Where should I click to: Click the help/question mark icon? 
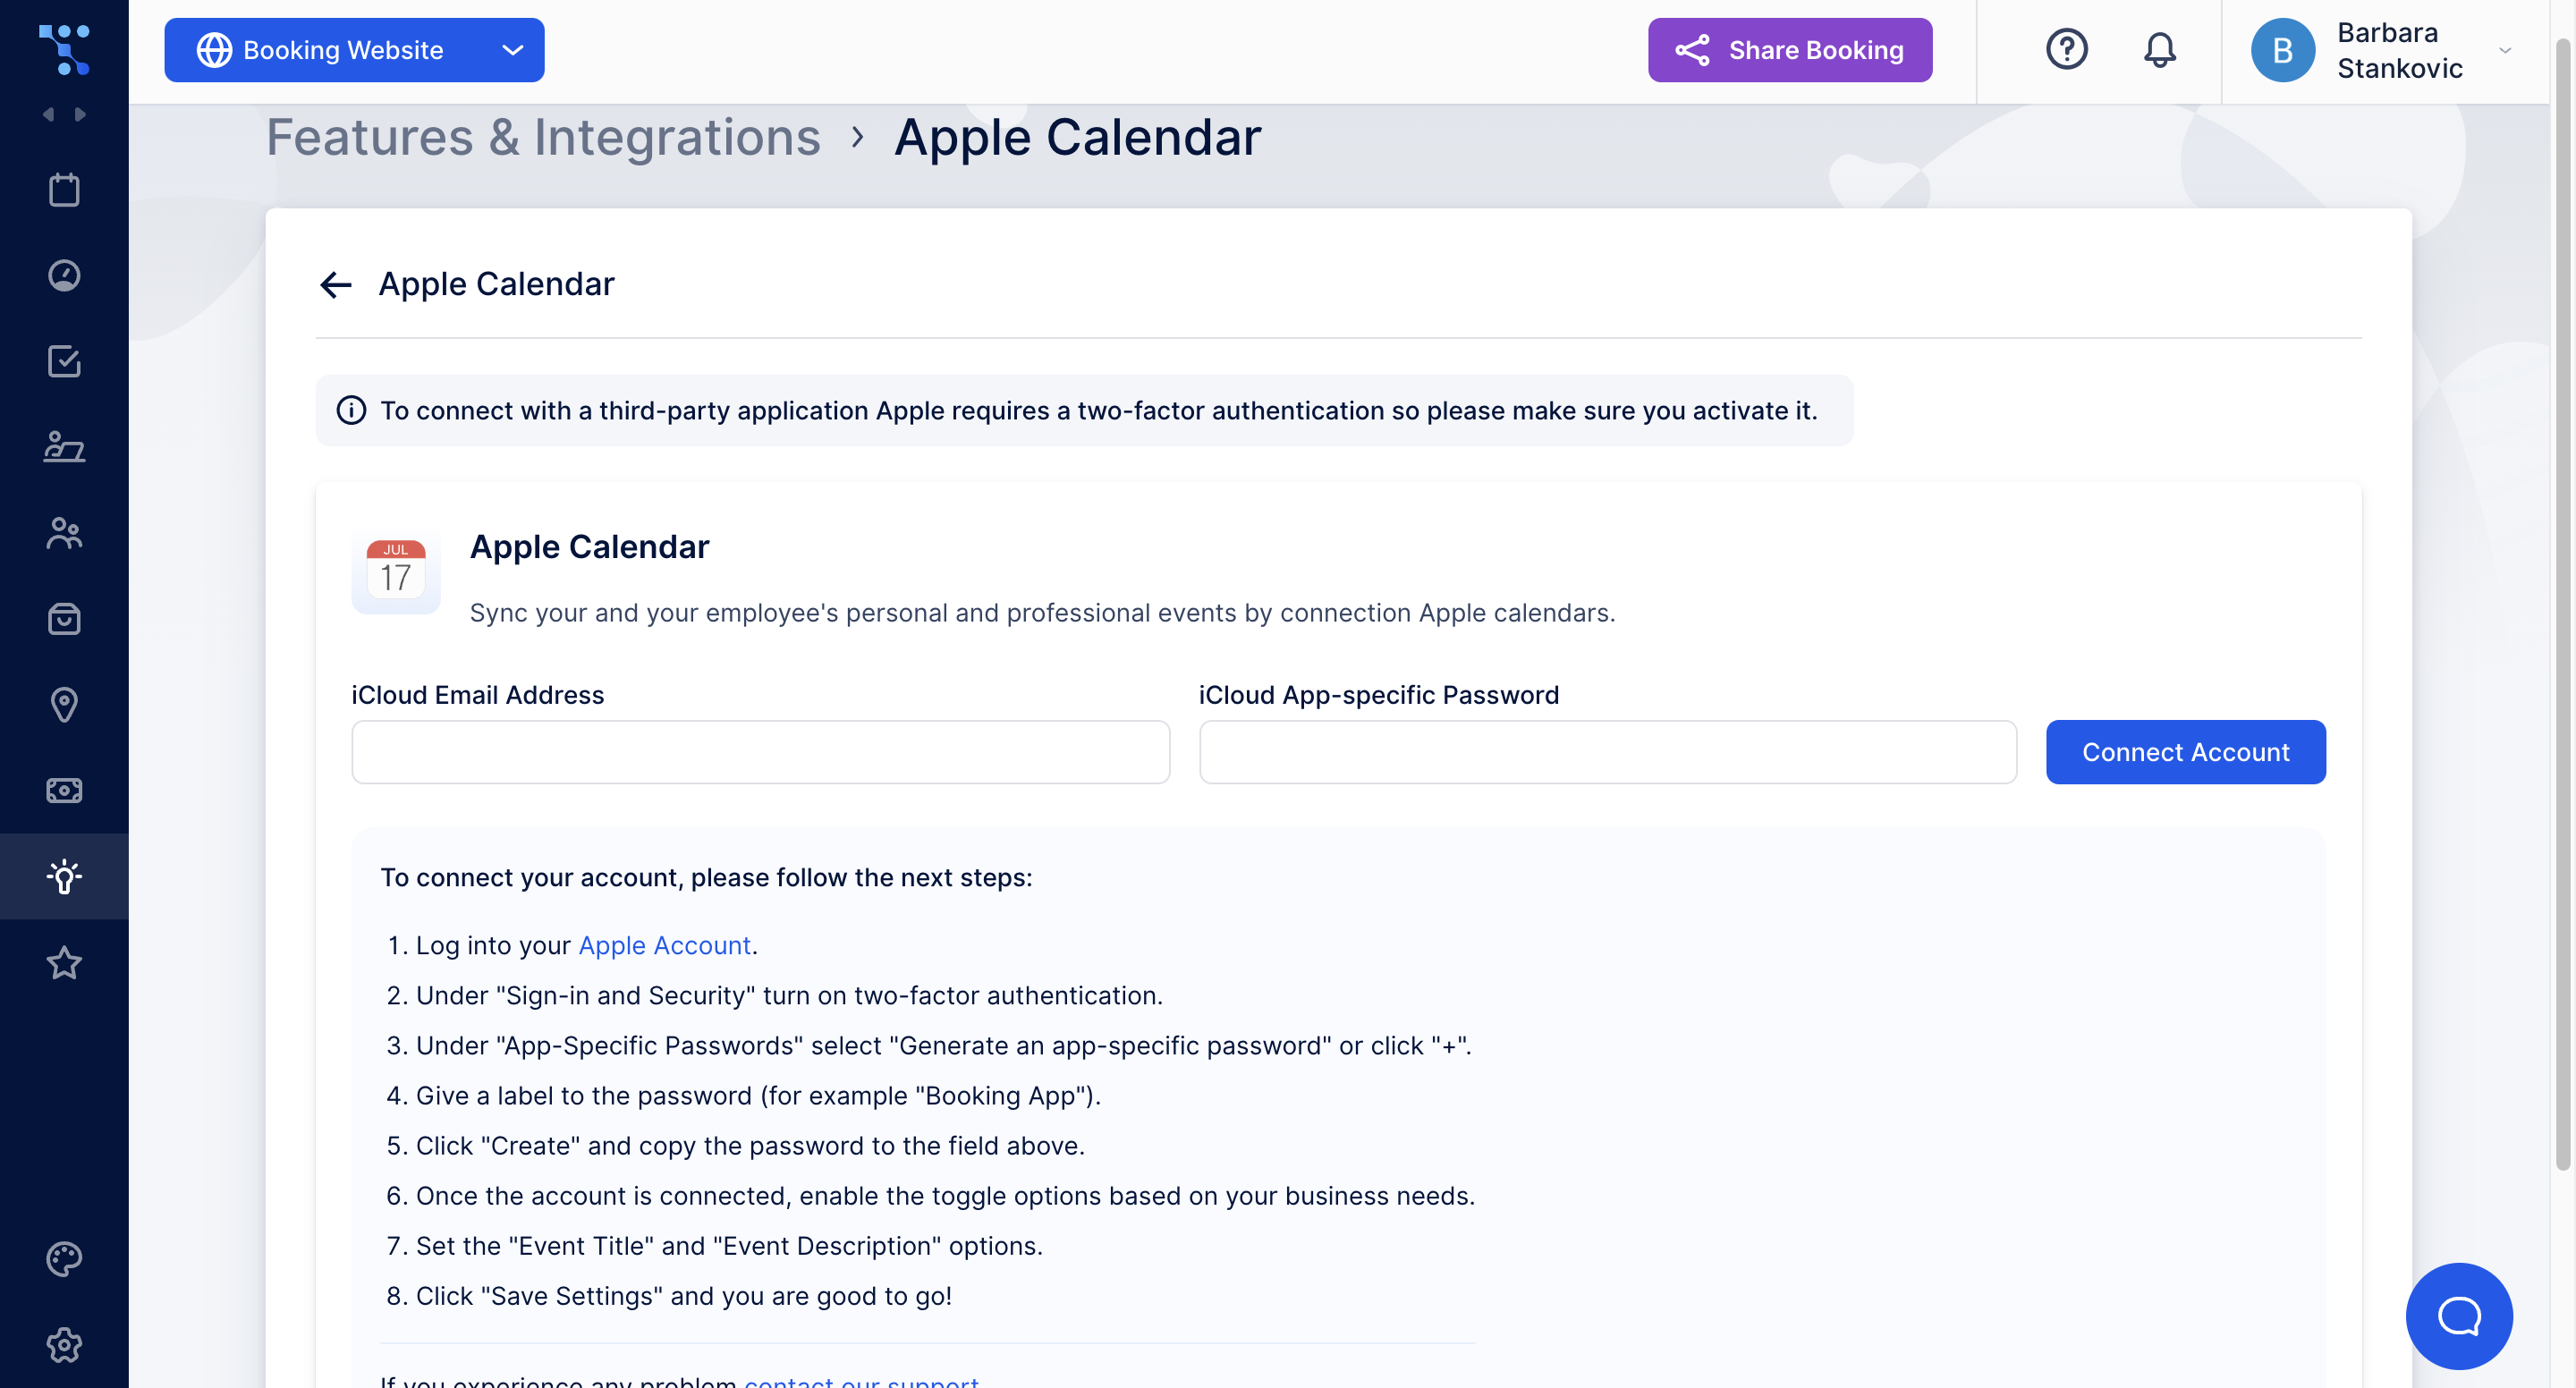coord(2068,49)
